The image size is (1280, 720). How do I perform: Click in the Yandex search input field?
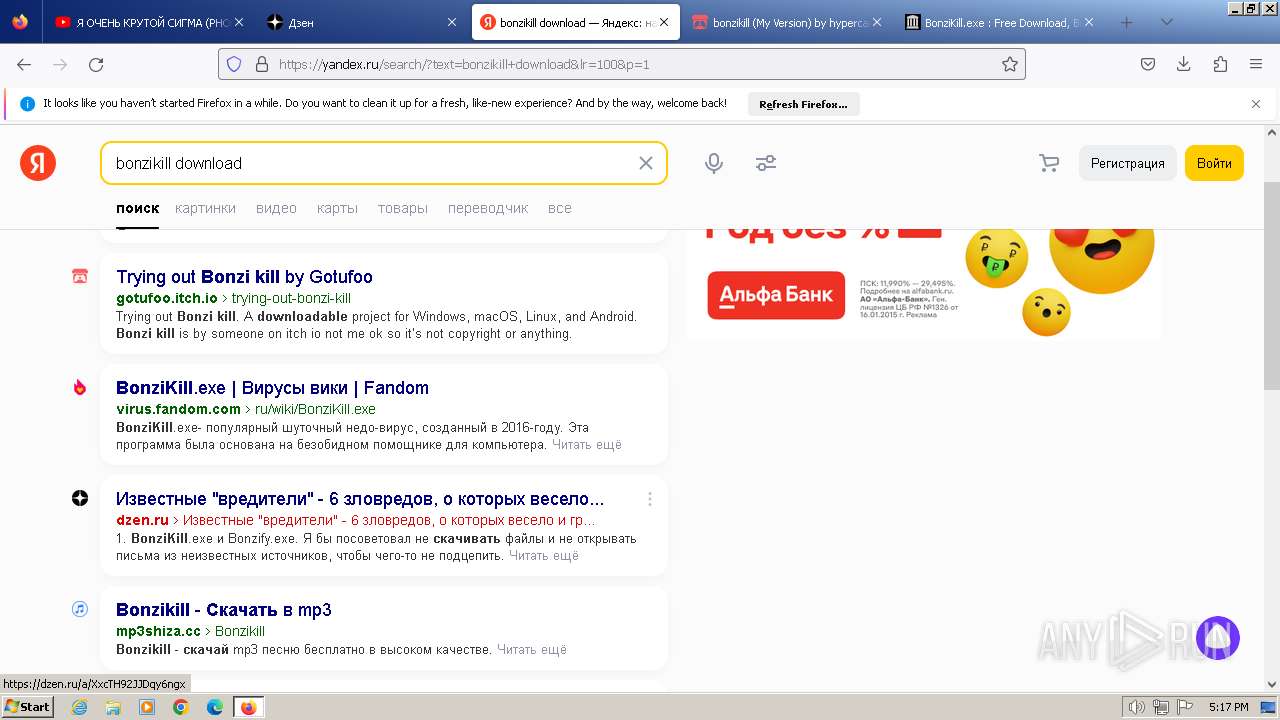click(x=370, y=163)
